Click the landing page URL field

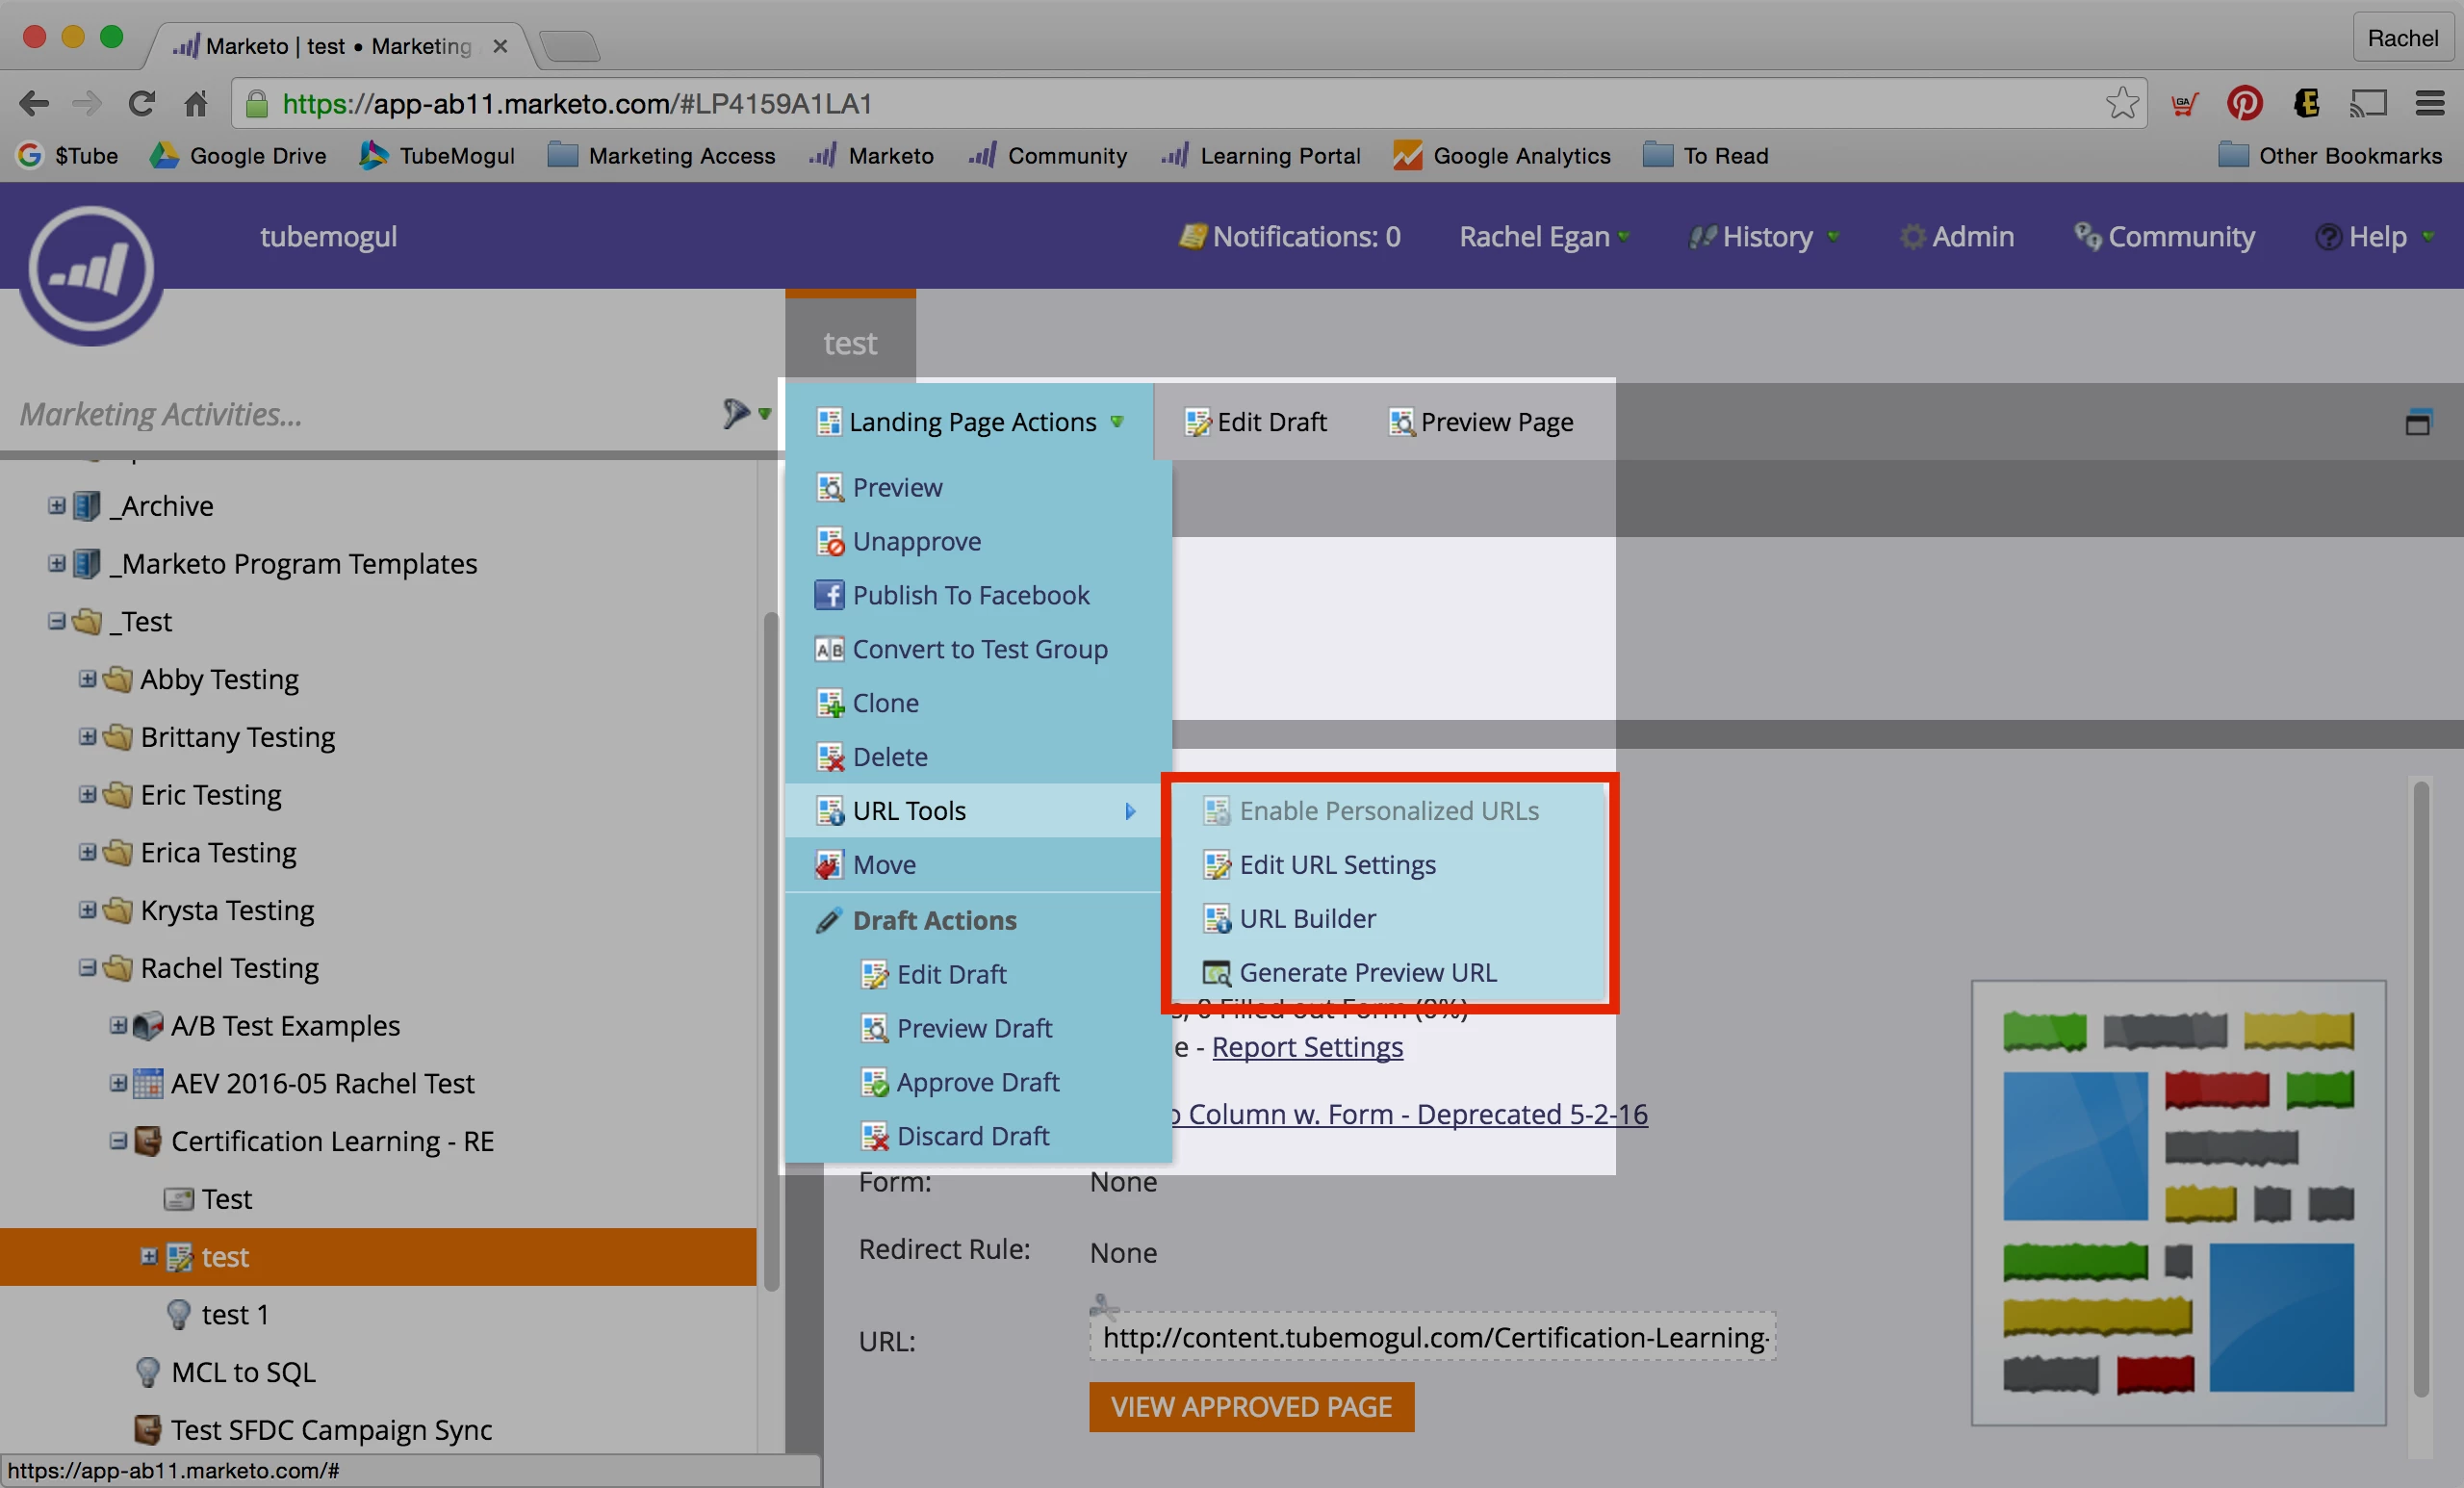coord(1432,1338)
